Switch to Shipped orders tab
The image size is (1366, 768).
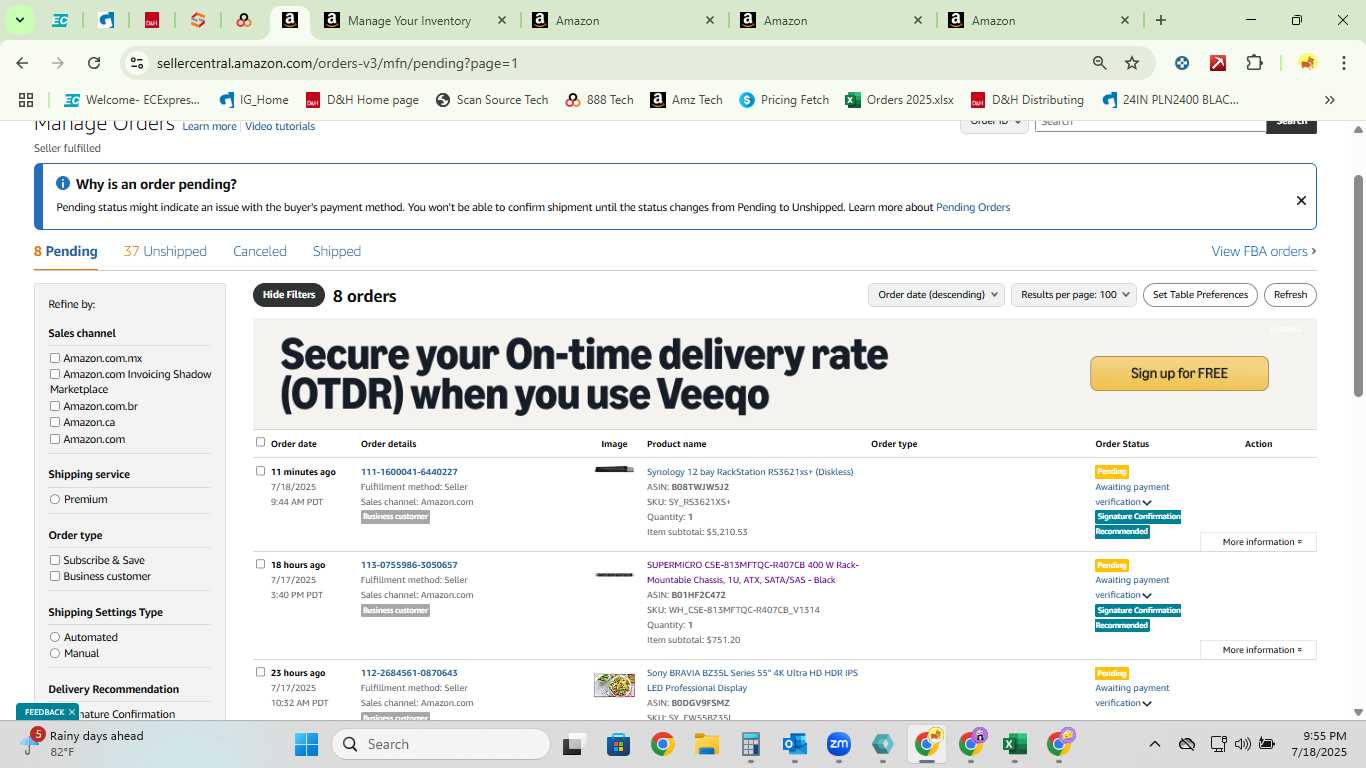pos(337,251)
